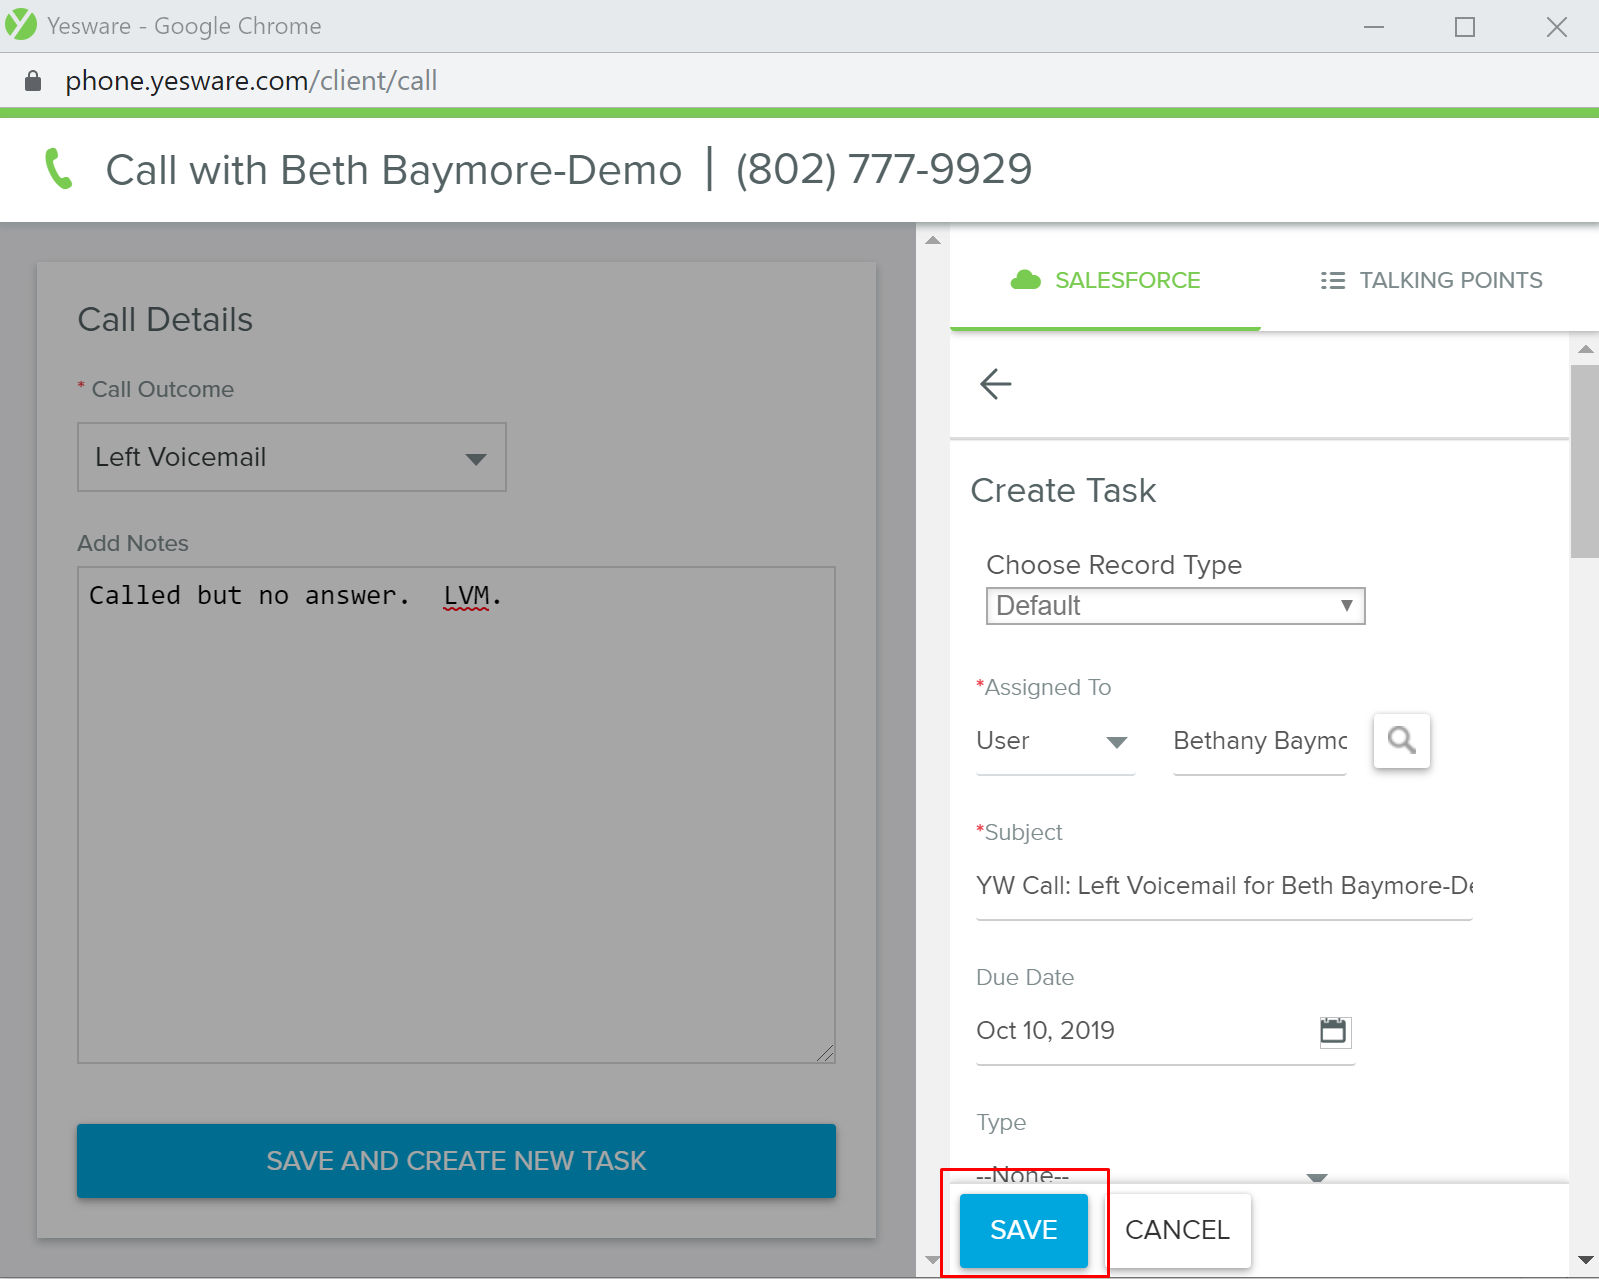Switch to the Salesforce tab
Image resolution: width=1599 pixels, height=1279 pixels.
1105,280
